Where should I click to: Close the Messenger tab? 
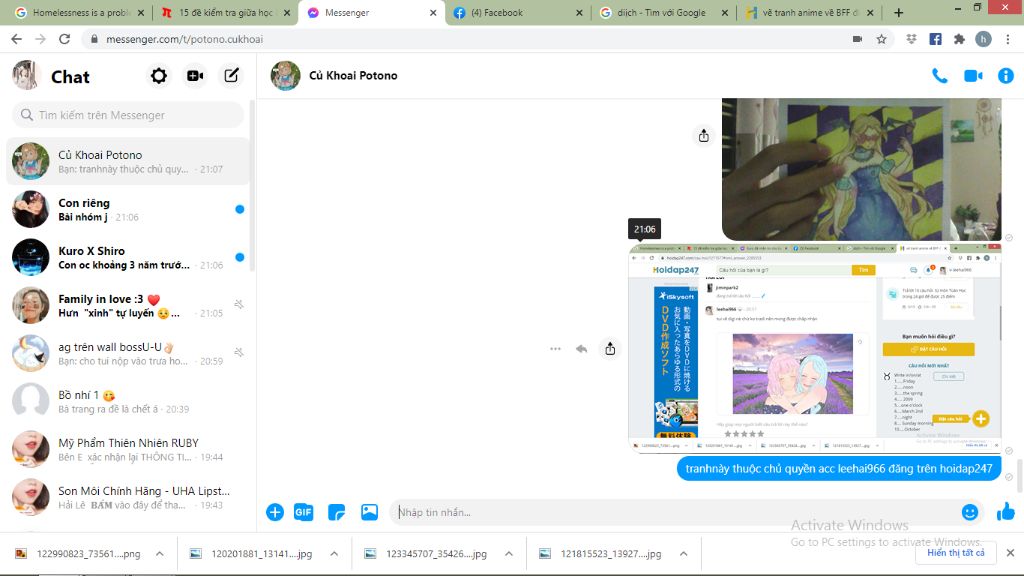coord(432,12)
